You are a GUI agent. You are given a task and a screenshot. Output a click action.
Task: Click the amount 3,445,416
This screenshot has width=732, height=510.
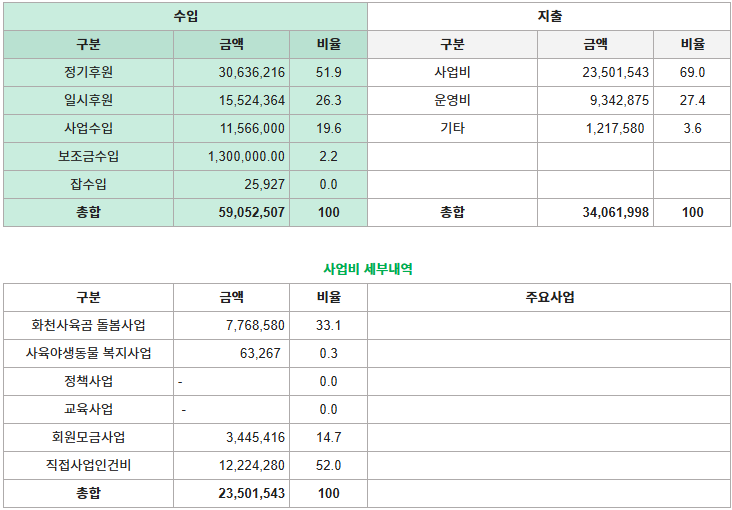[x=255, y=438]
